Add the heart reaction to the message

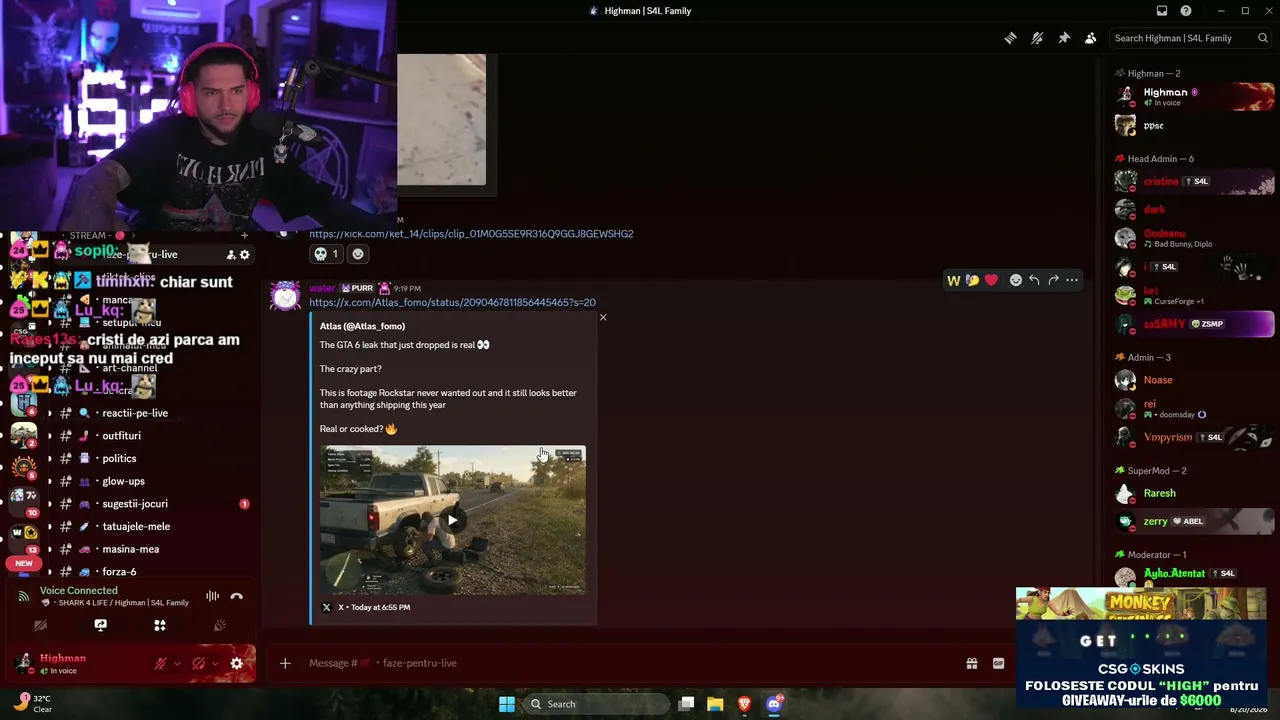coord(991,280)
